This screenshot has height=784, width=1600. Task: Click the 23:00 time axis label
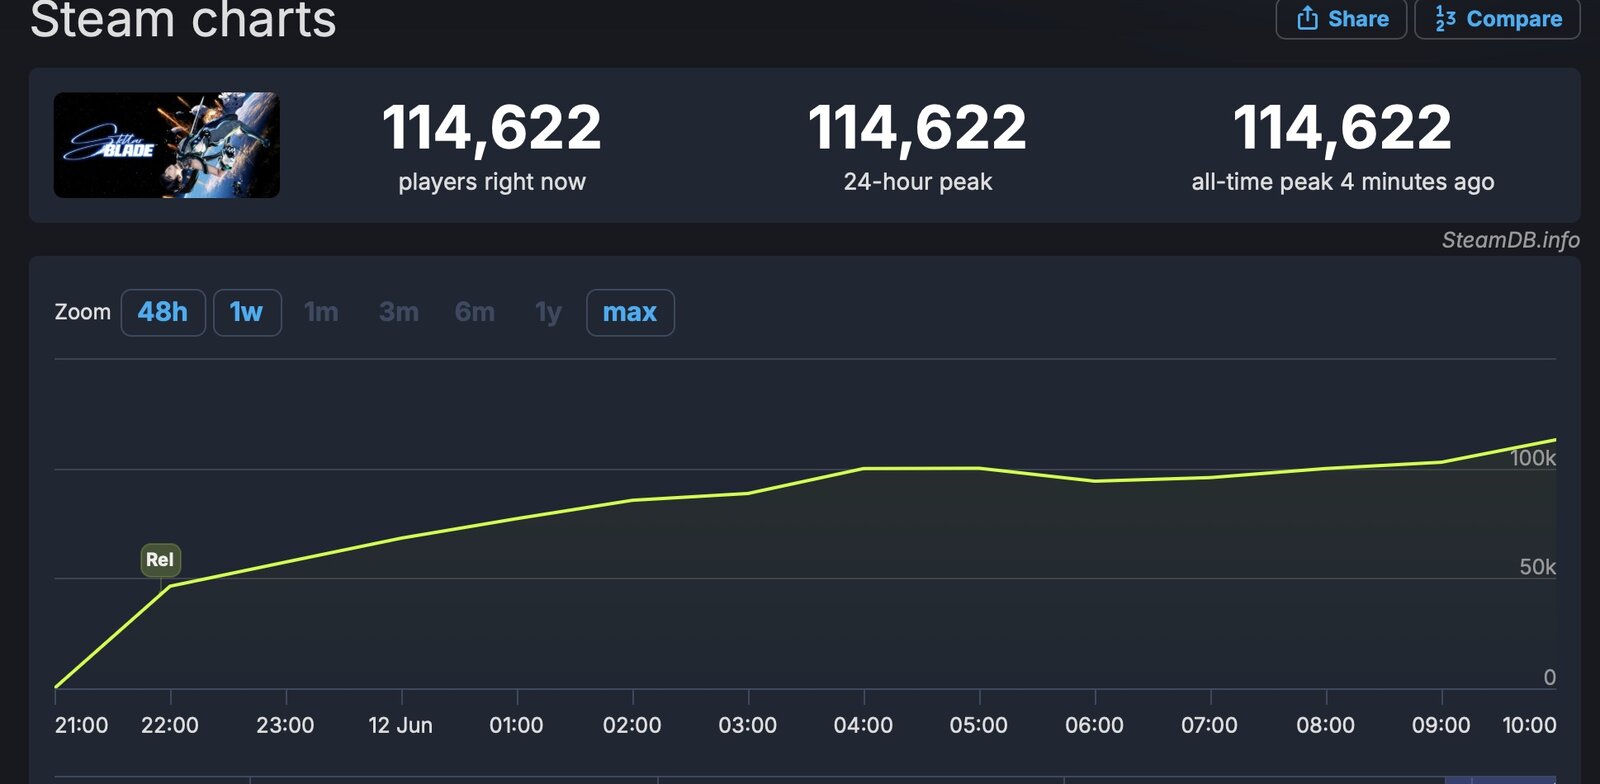pyautogui.click(x=285, y=725)
